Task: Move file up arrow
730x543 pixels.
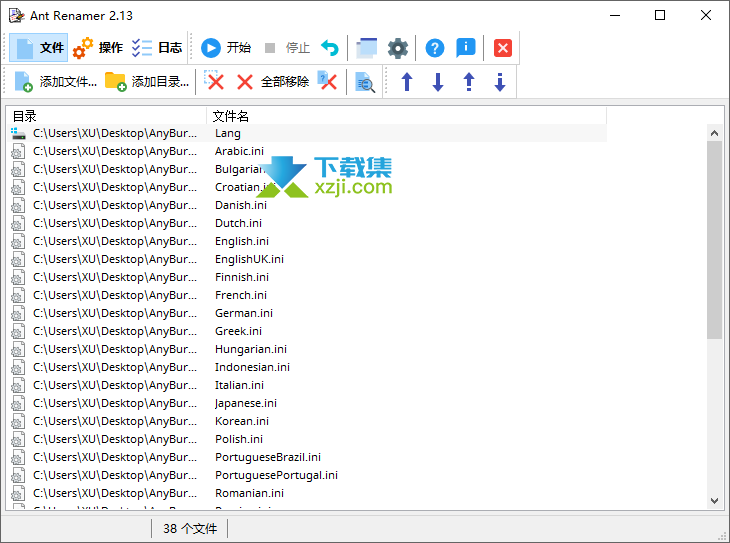Action: pos(407,82)
